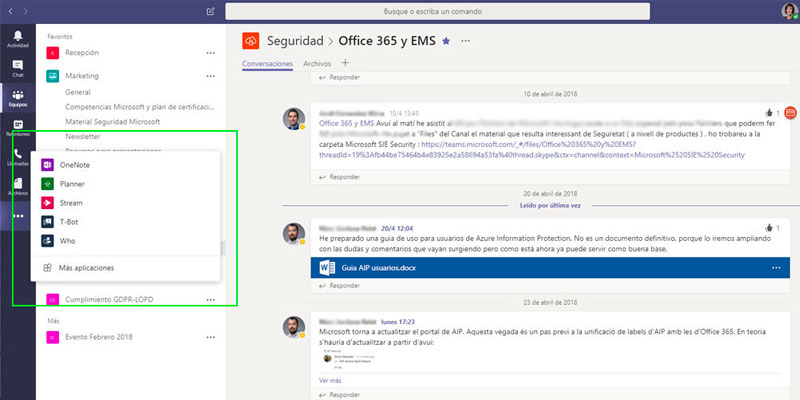The image size is (800, 400).
Task: Open more options for Recepción team
Action: click(211, 53)
